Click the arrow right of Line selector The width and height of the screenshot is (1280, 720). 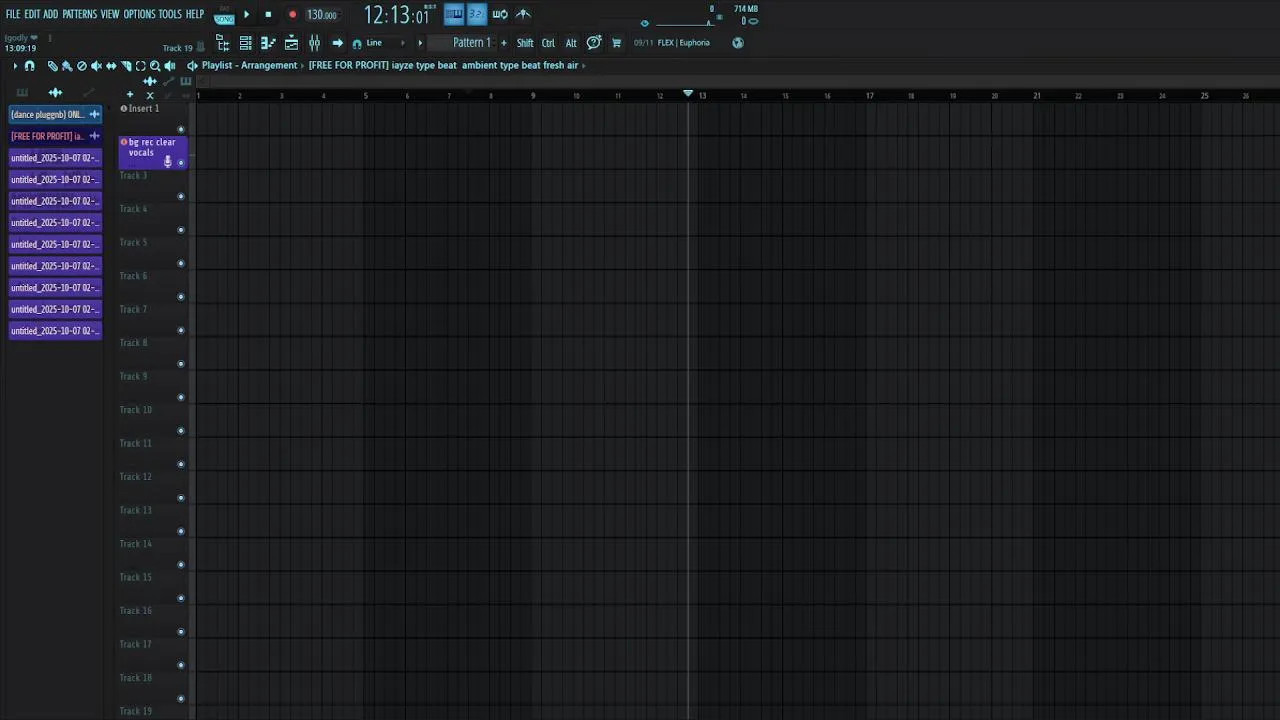click(403, 43)
